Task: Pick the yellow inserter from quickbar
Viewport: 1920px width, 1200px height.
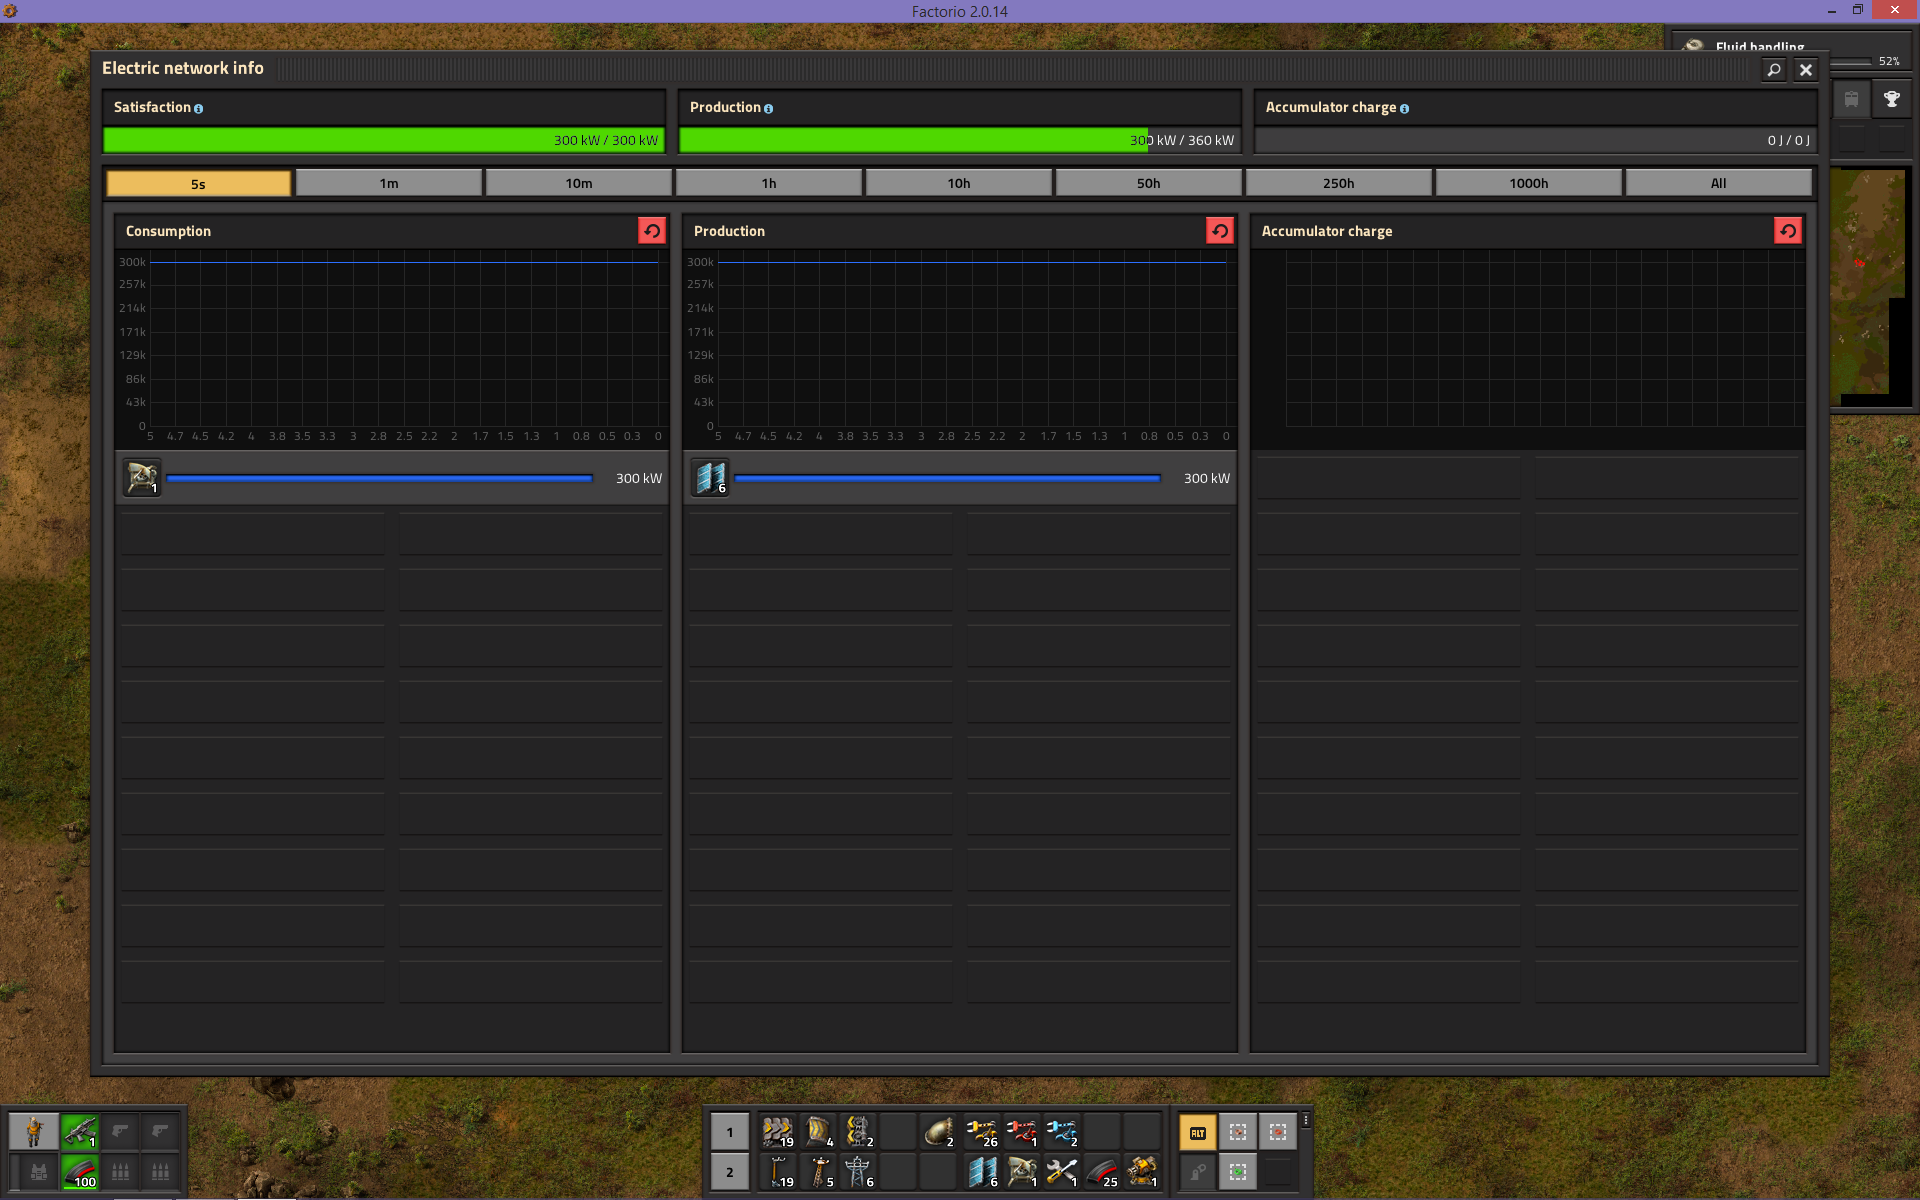Action: 981,1132
